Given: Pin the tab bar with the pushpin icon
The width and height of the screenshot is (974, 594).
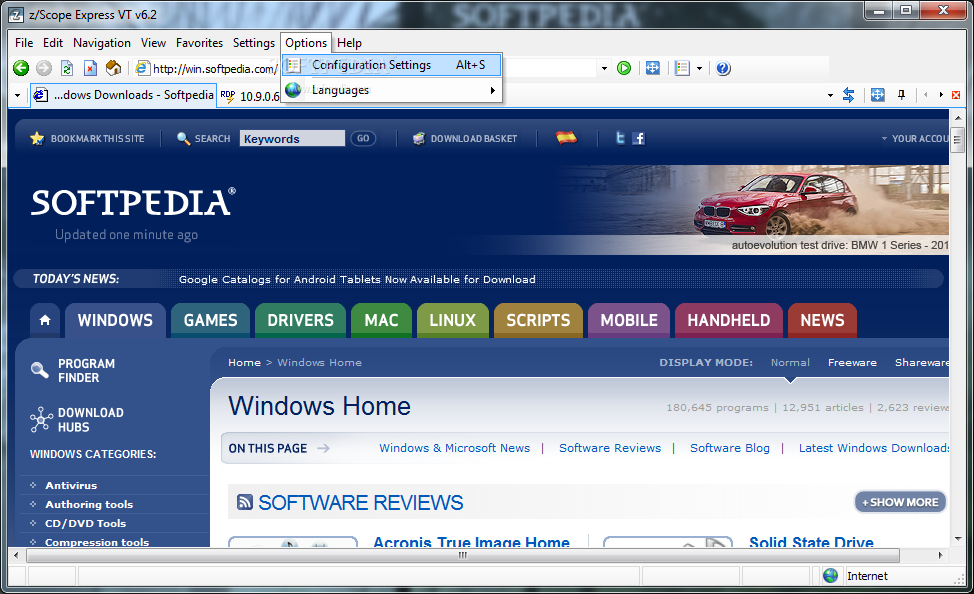Looking at the screenshot, I should click(901, 95).
